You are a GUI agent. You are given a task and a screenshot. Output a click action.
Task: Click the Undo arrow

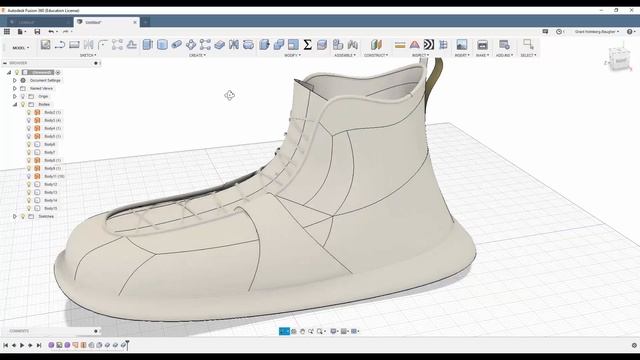tap(51, 31)
